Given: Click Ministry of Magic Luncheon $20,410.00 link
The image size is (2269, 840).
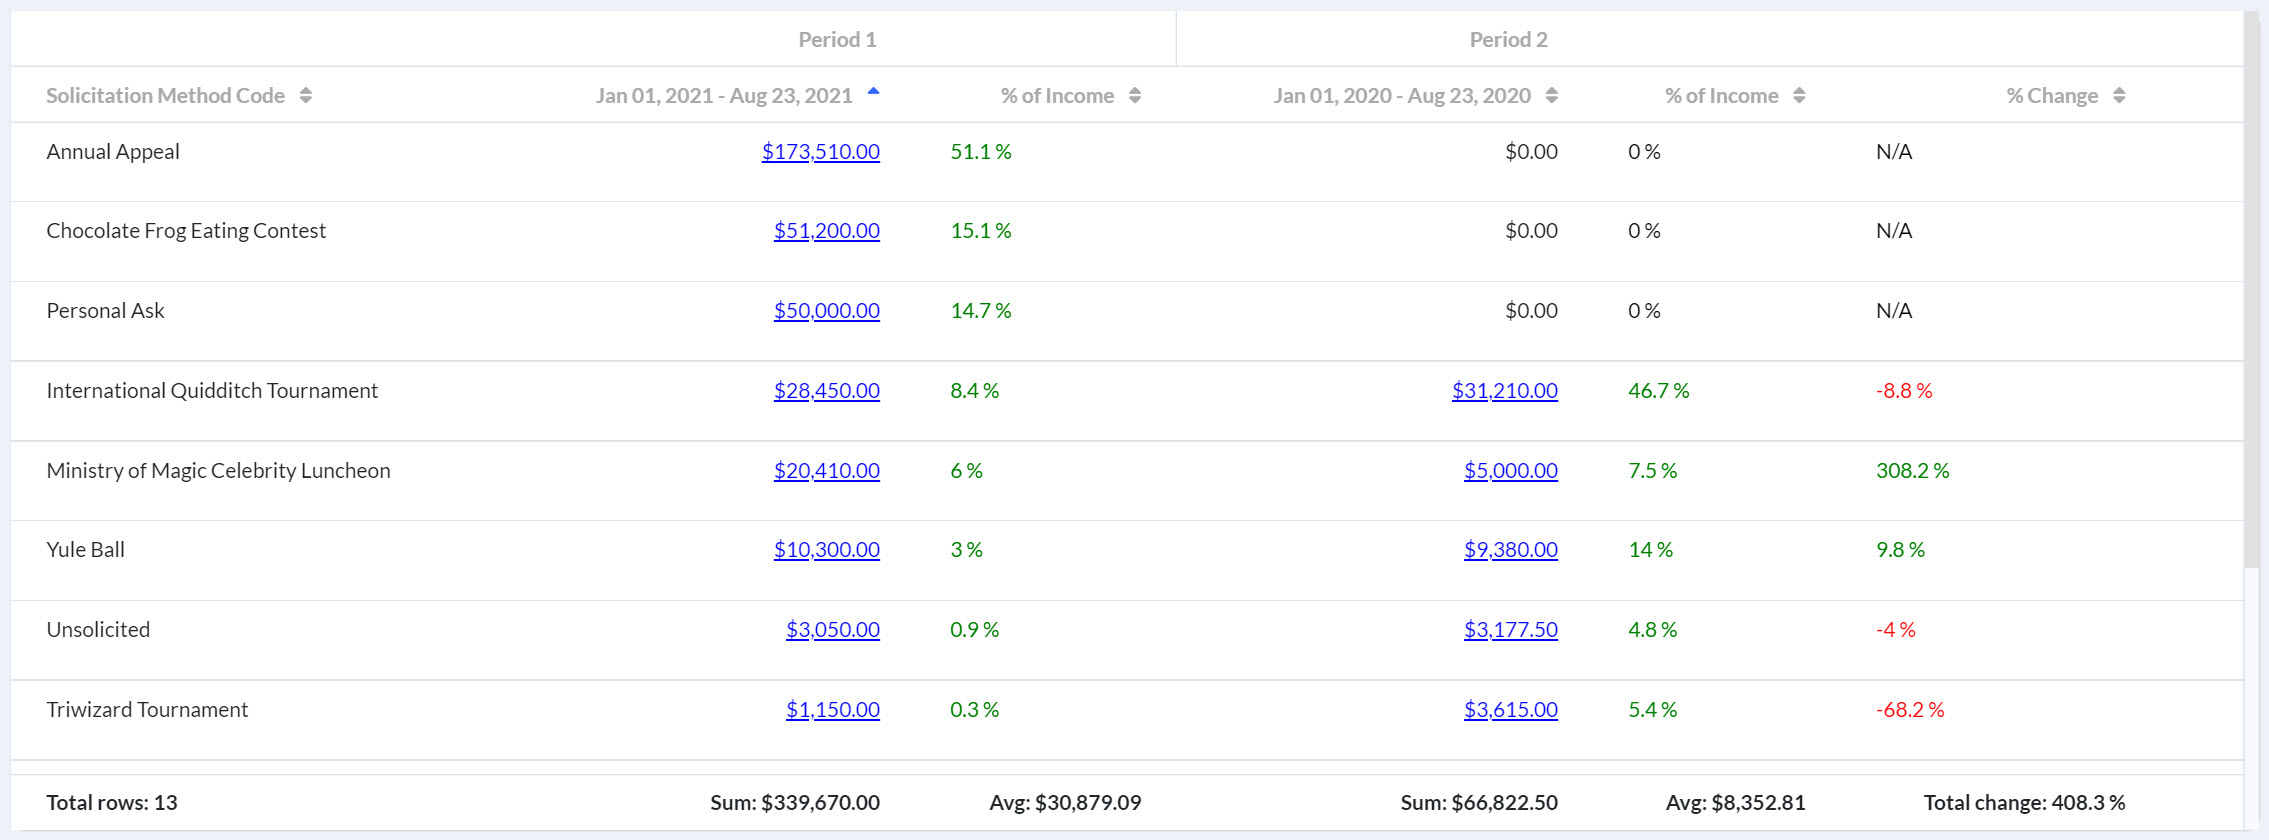Looking at the screenshot, I should click(x=826, y=471).
